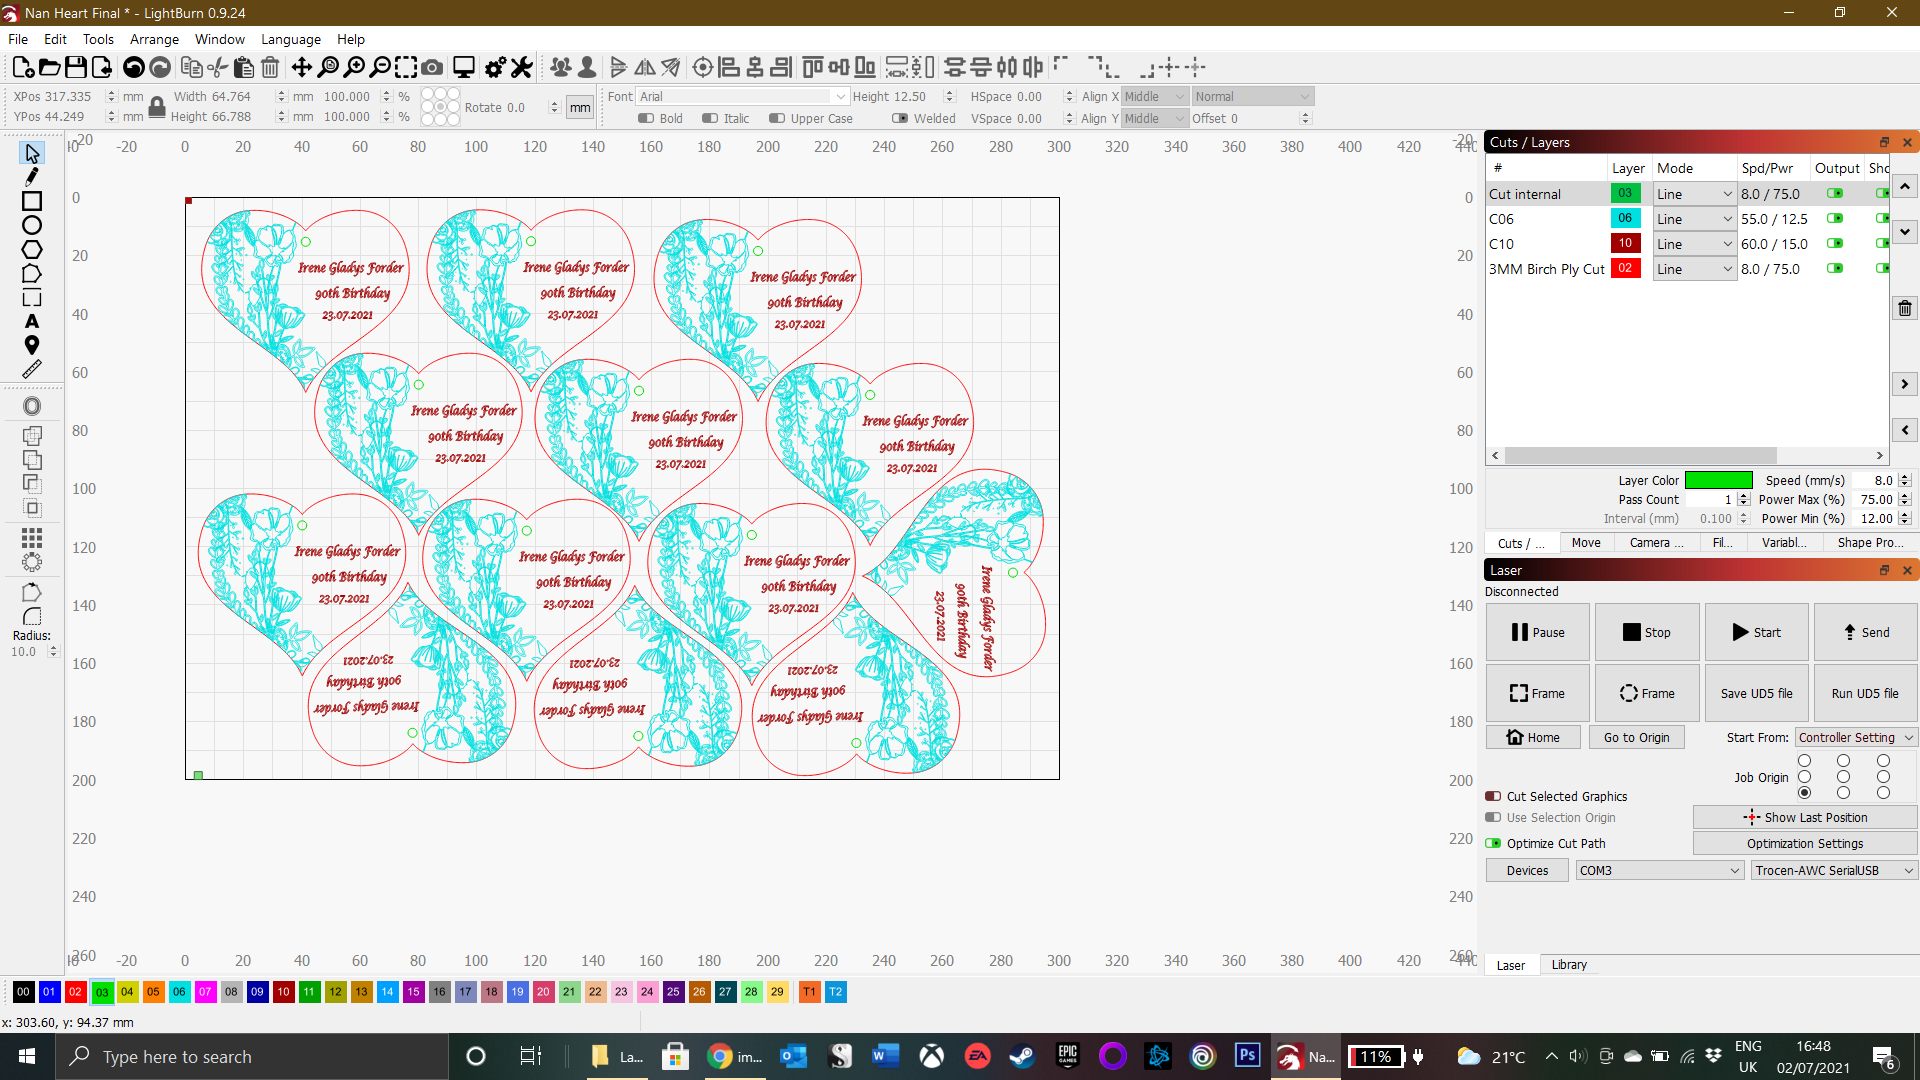Screen dimensions: 1920x1080
Task: Toggle Optimize Cut Path switch
Action: coord(1493,843)
